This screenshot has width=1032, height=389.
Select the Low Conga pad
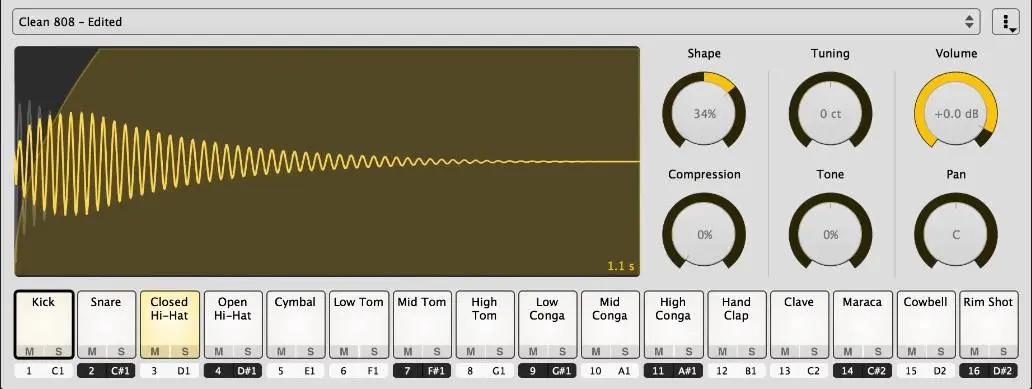(547, 324)
